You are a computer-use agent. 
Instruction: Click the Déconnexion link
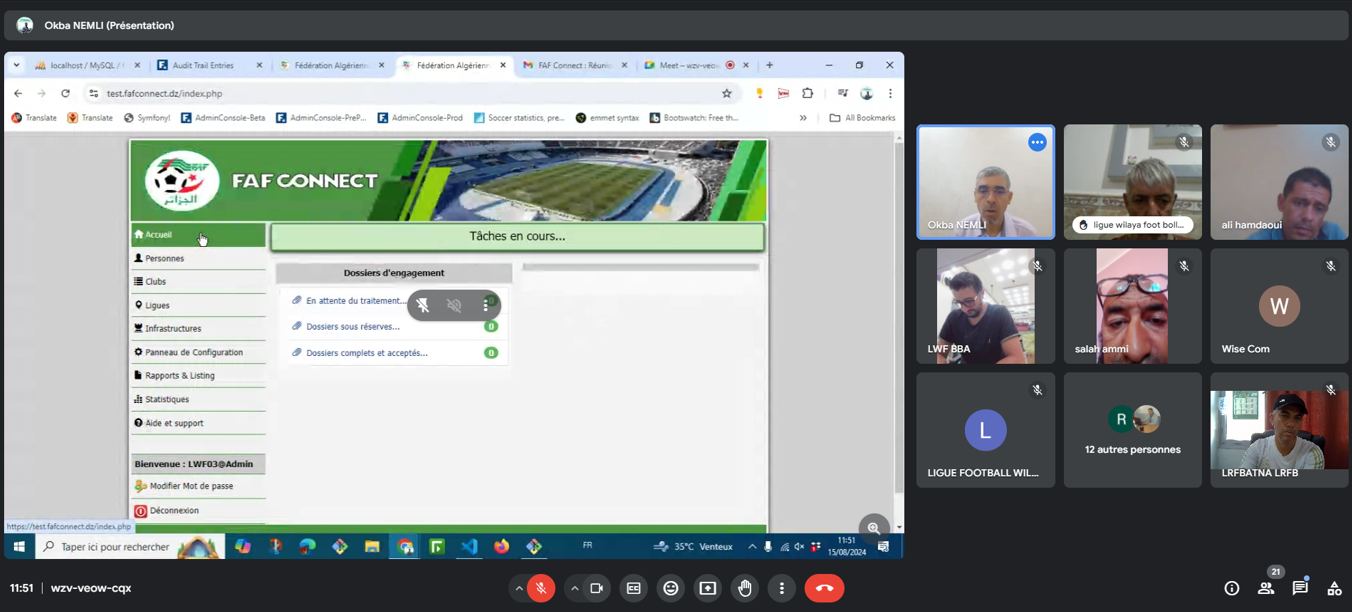click(x=174, y=511)
